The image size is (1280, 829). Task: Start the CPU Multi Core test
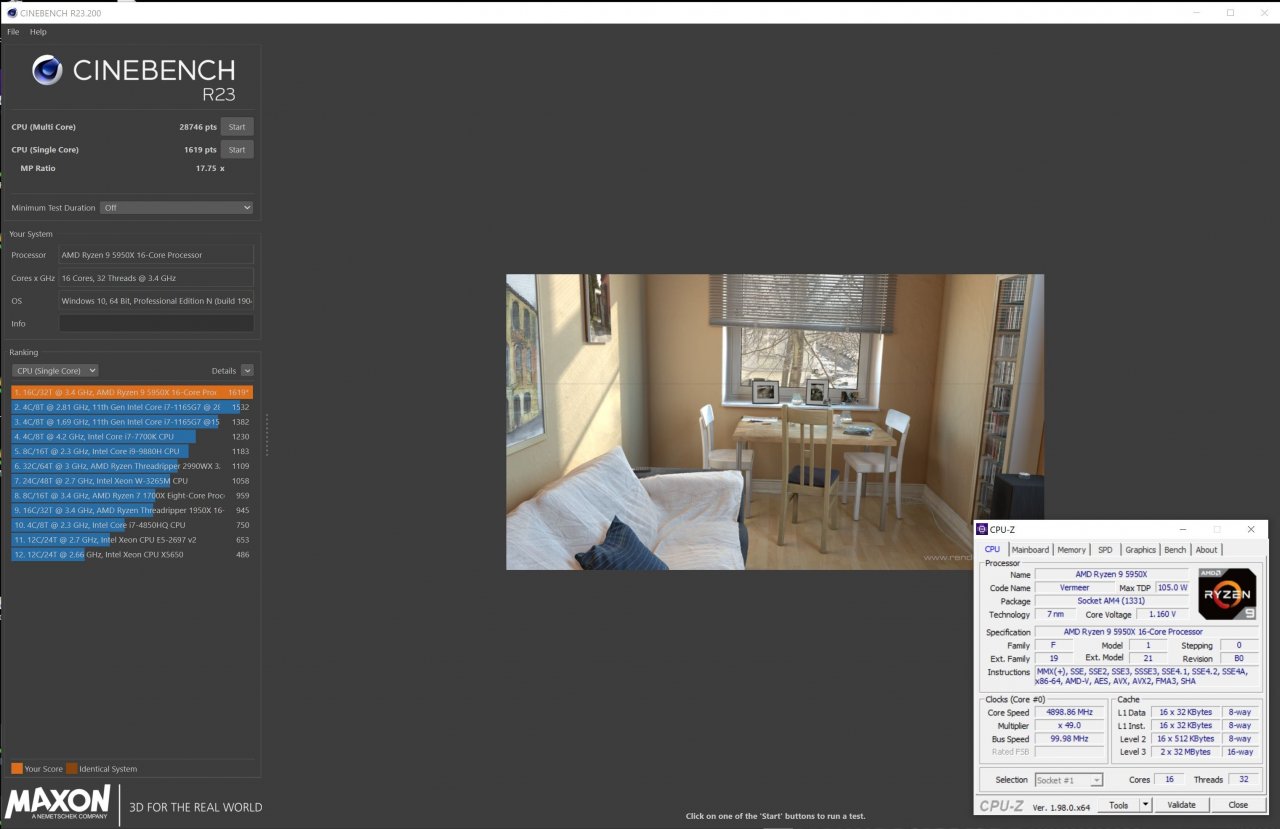pyautogui.click(x=237, y=127)
